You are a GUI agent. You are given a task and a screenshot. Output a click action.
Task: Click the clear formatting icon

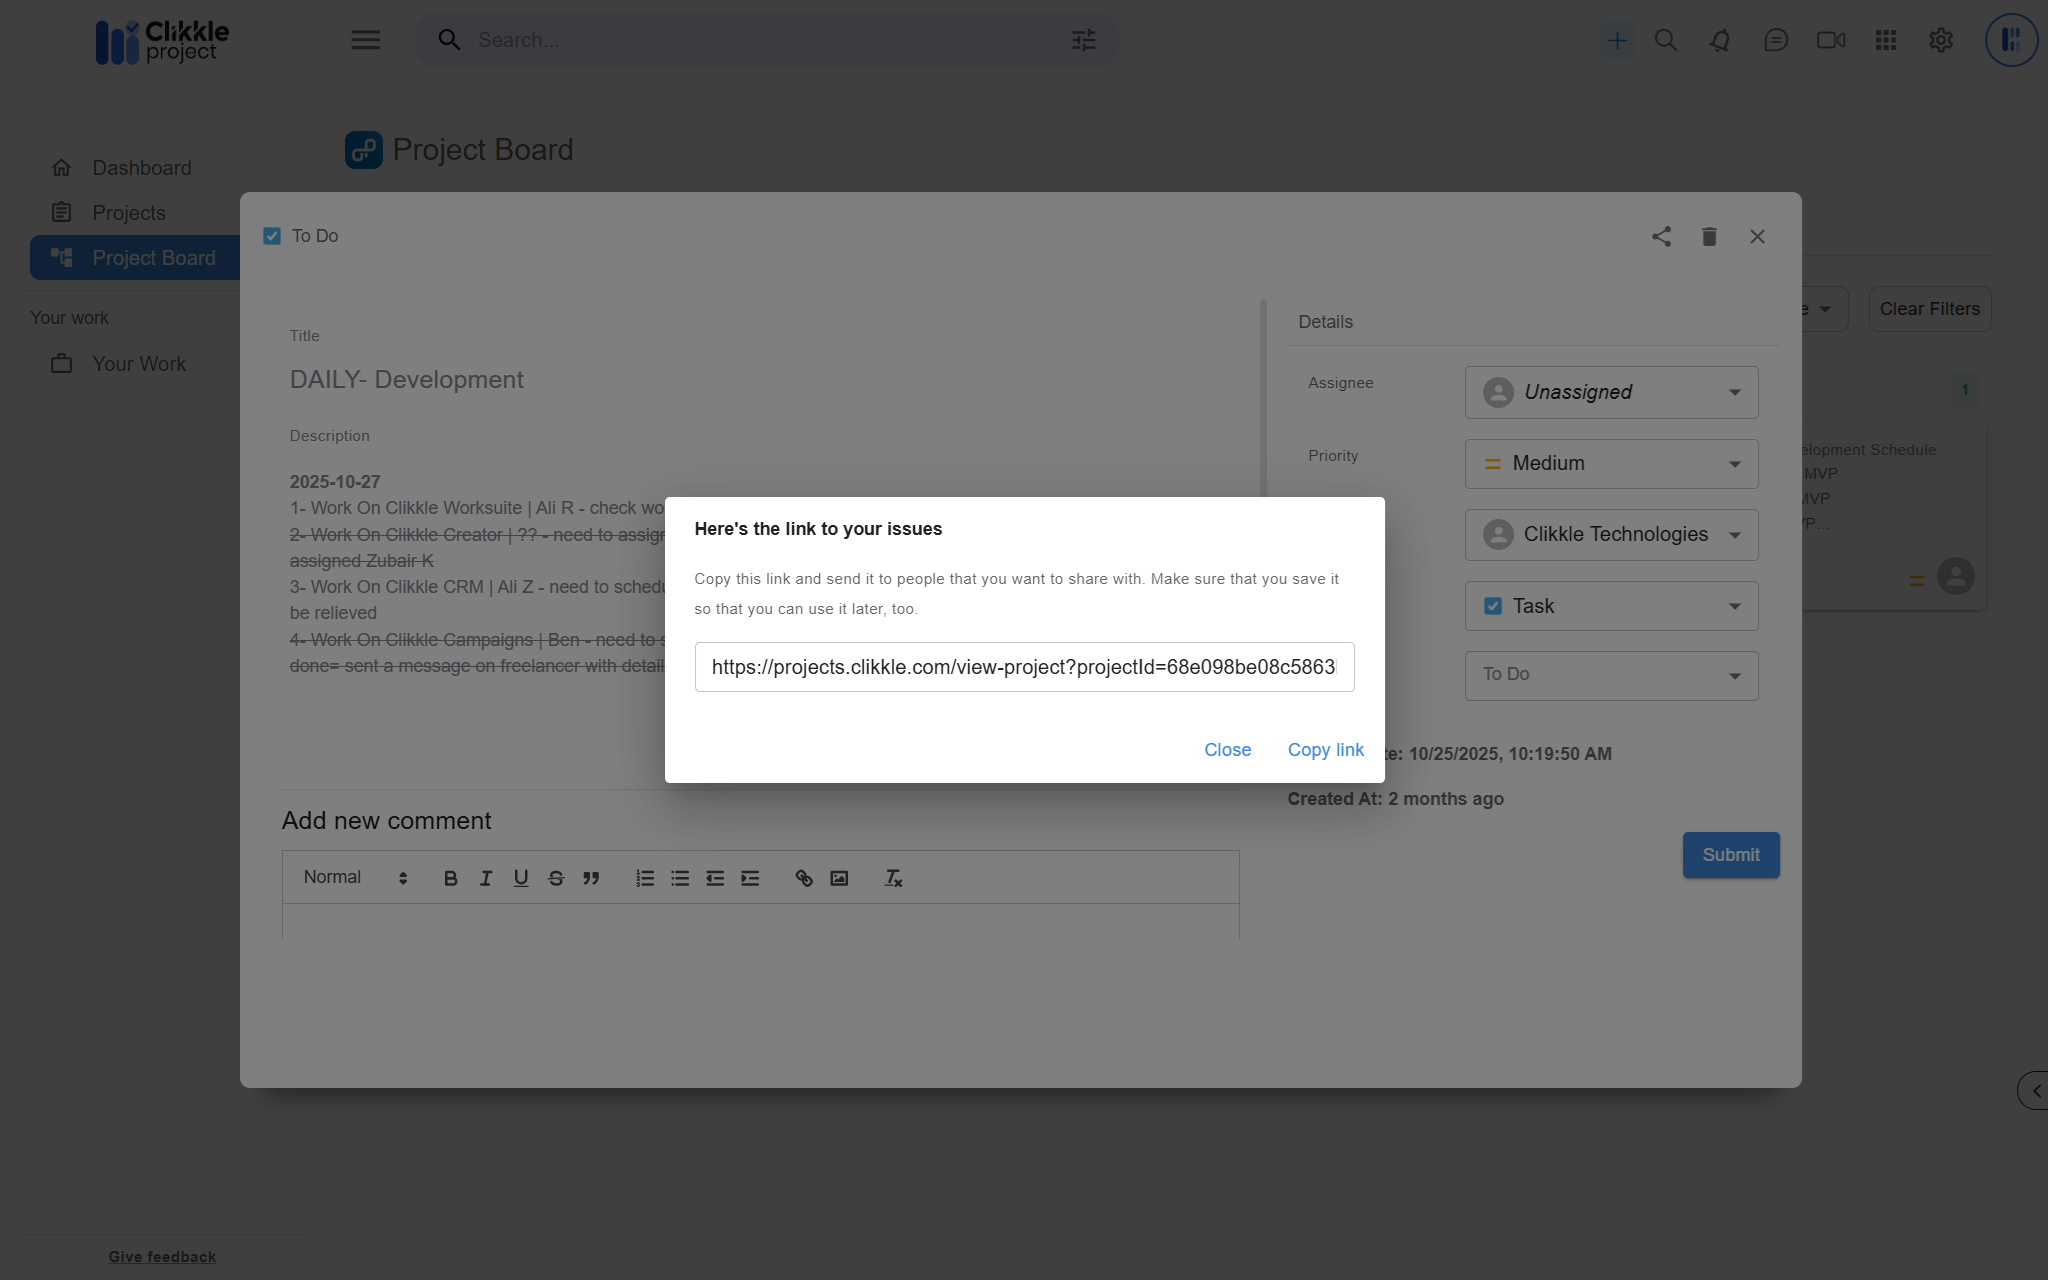[x=893, y=878]
